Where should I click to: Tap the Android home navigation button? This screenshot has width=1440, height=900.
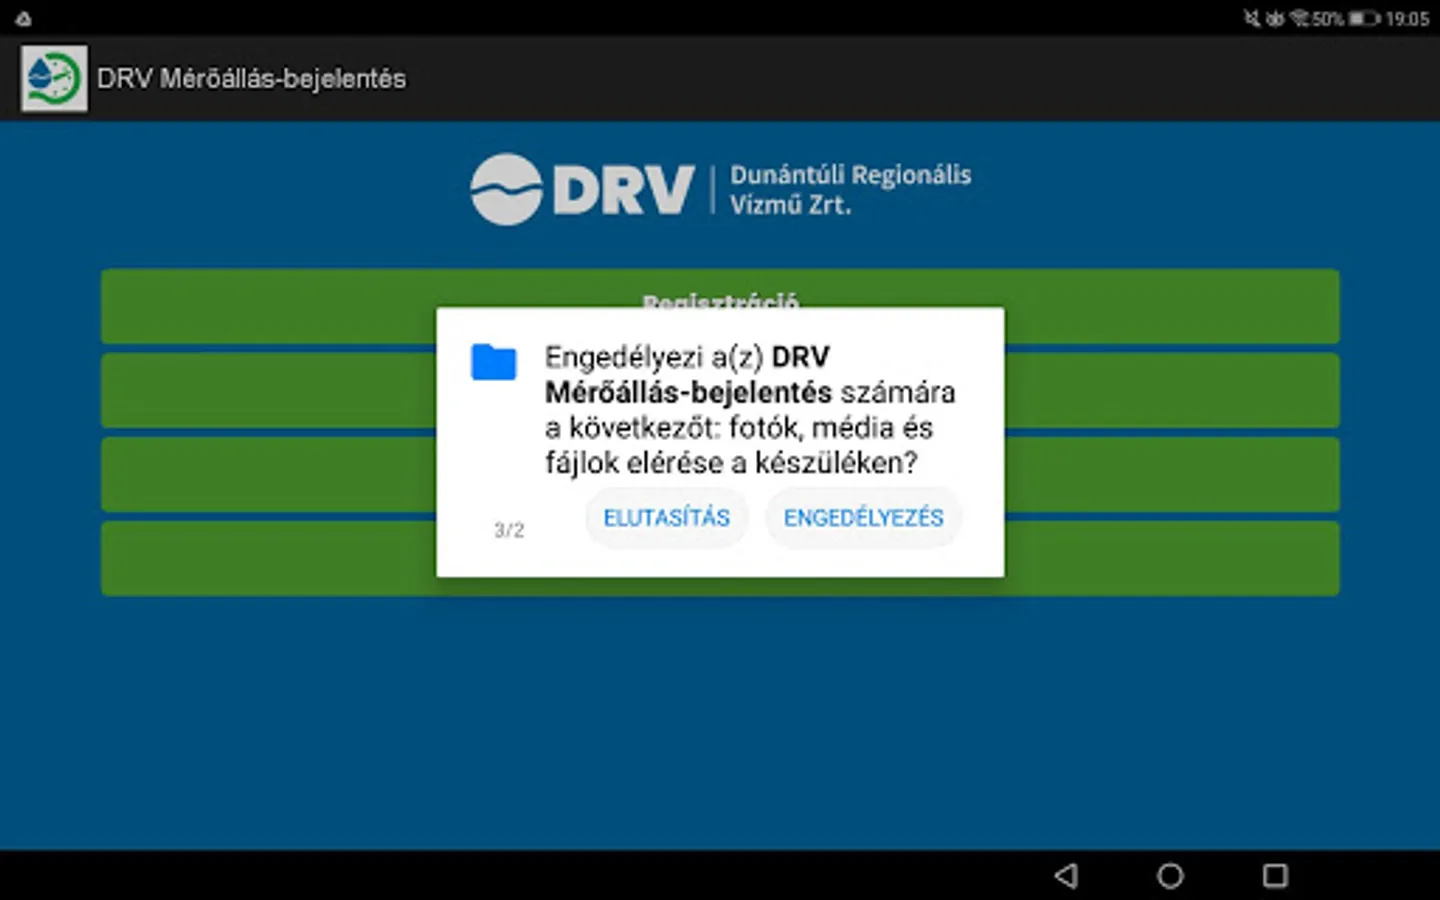coord(1170,876)
